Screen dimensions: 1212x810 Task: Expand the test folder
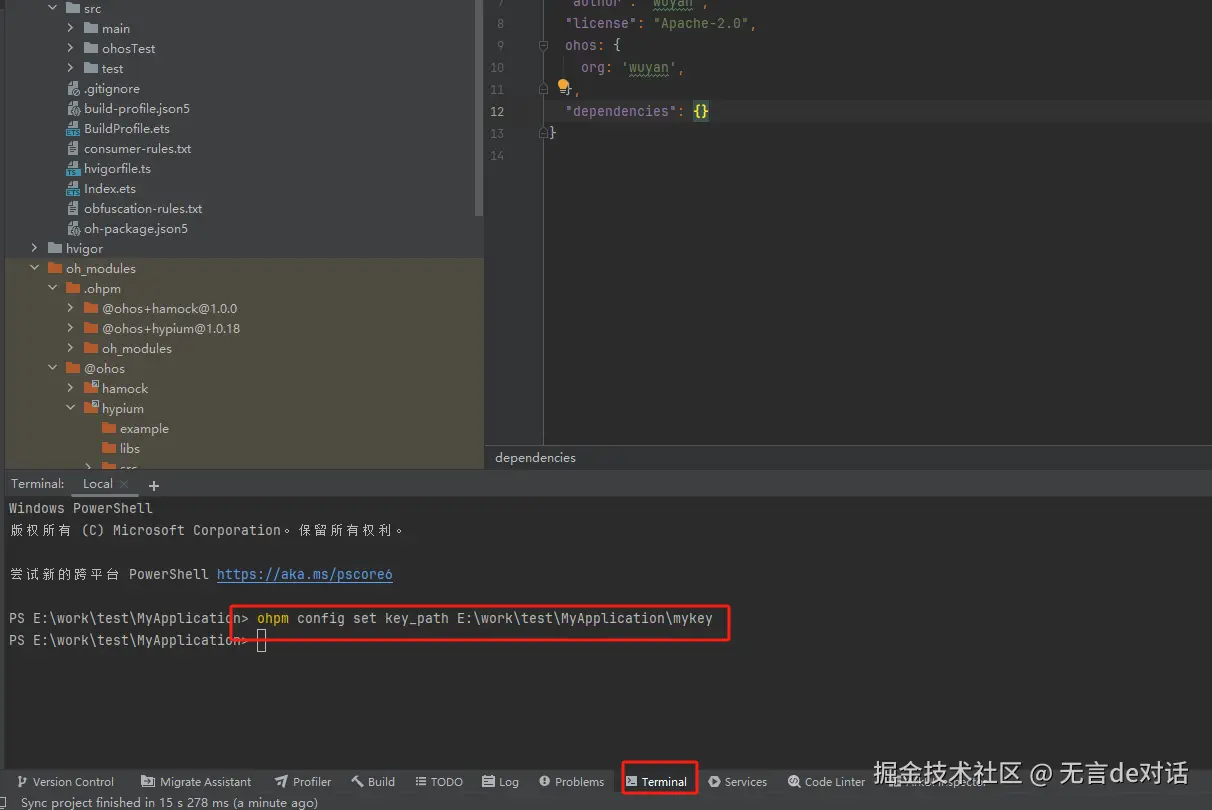tap(70, 68)
